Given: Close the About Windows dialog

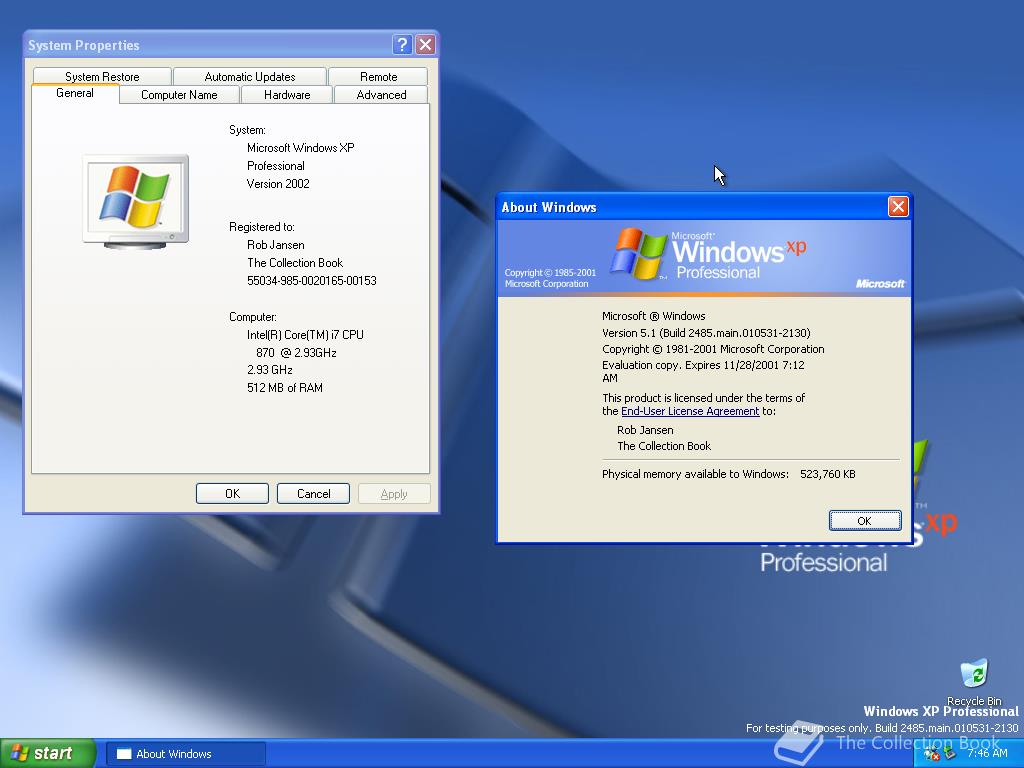Looking at the screenshot, I should (898, 207).
